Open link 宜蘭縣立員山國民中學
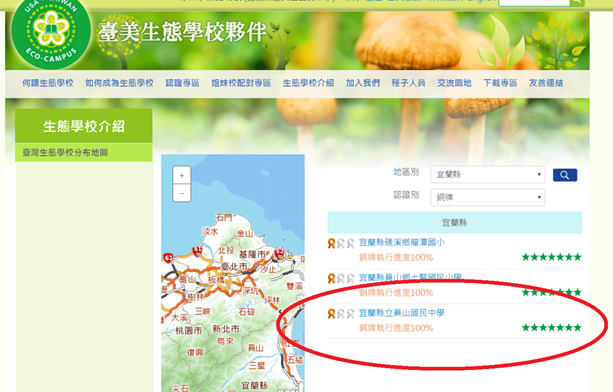613x392 pixels. coord(401,313)
